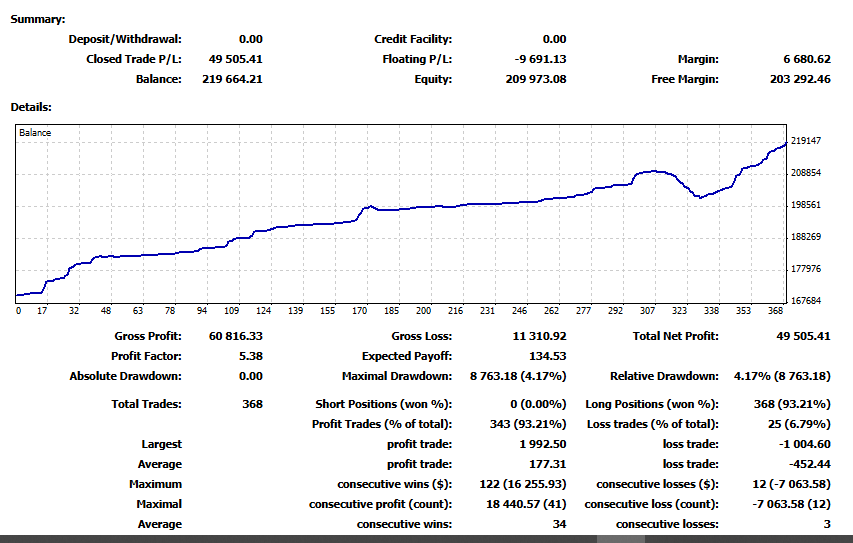Click the Gross Loss value 11 310.92
Screen dimensions: 853x543
click(537, 336)
